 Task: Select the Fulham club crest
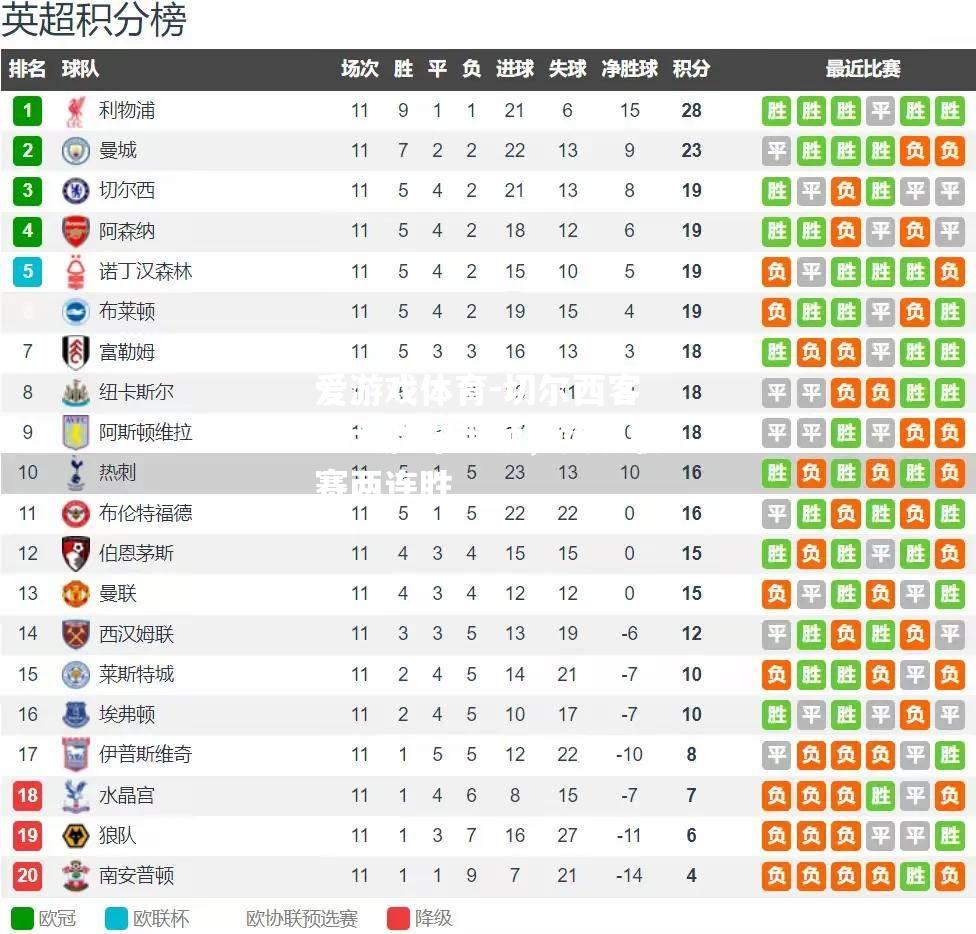[x=75, y=352]
